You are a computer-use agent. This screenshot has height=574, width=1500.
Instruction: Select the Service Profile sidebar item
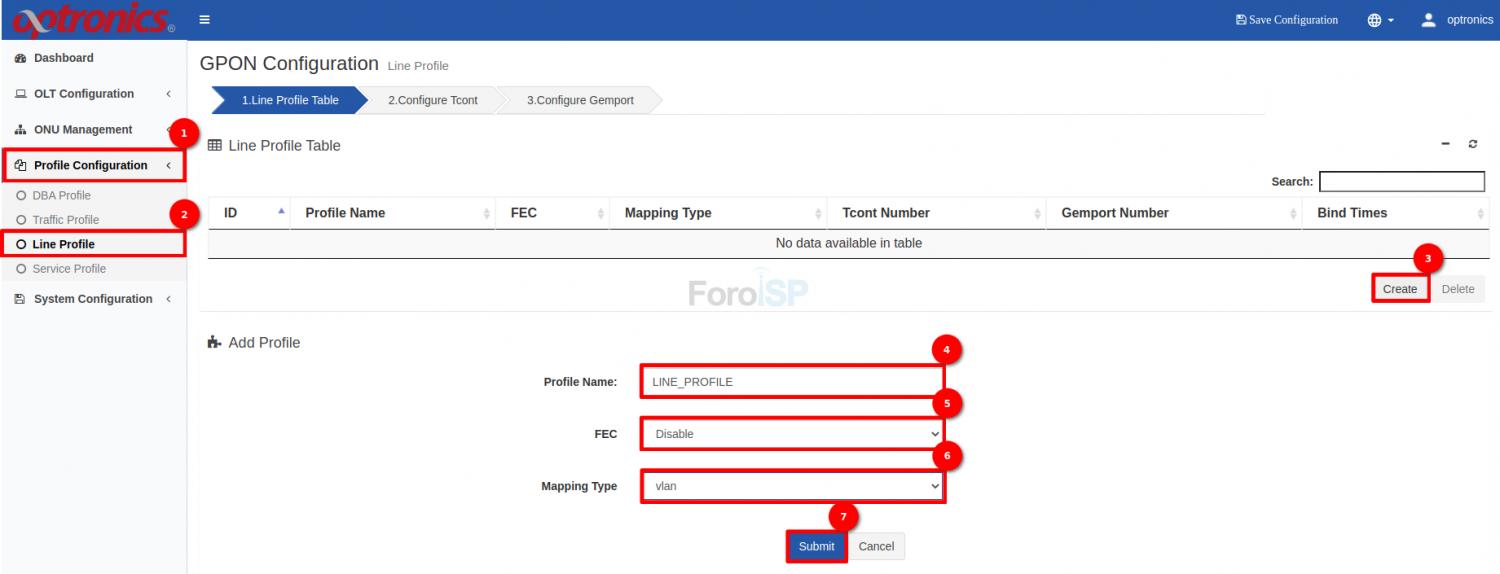pos(68,269)
